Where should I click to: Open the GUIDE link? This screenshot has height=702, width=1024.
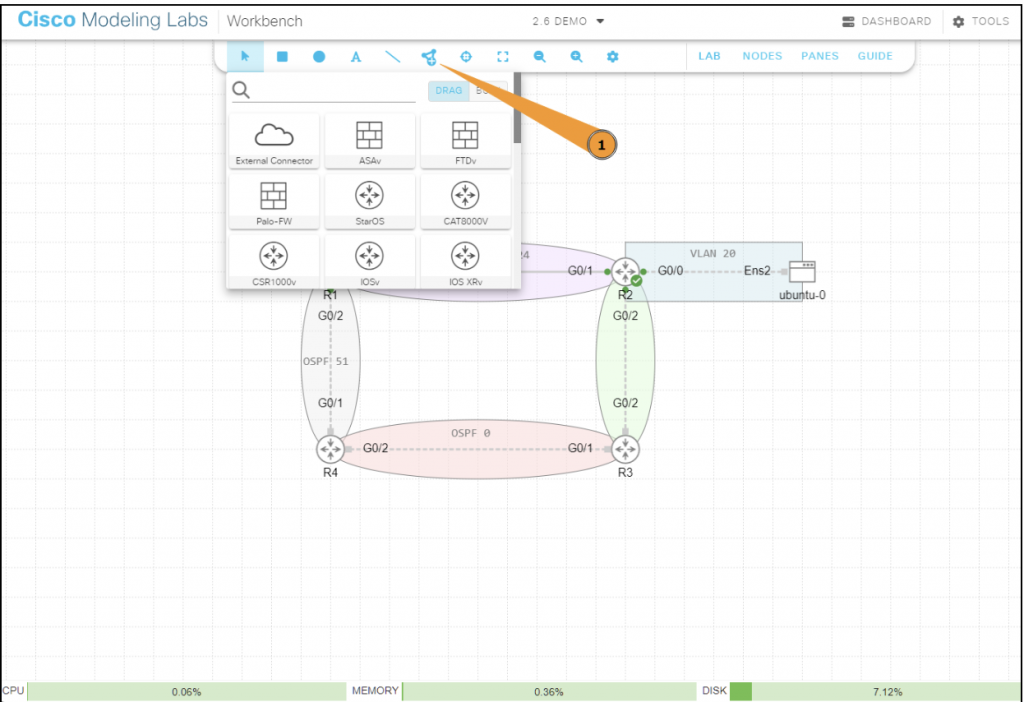[x=875, y=56]
